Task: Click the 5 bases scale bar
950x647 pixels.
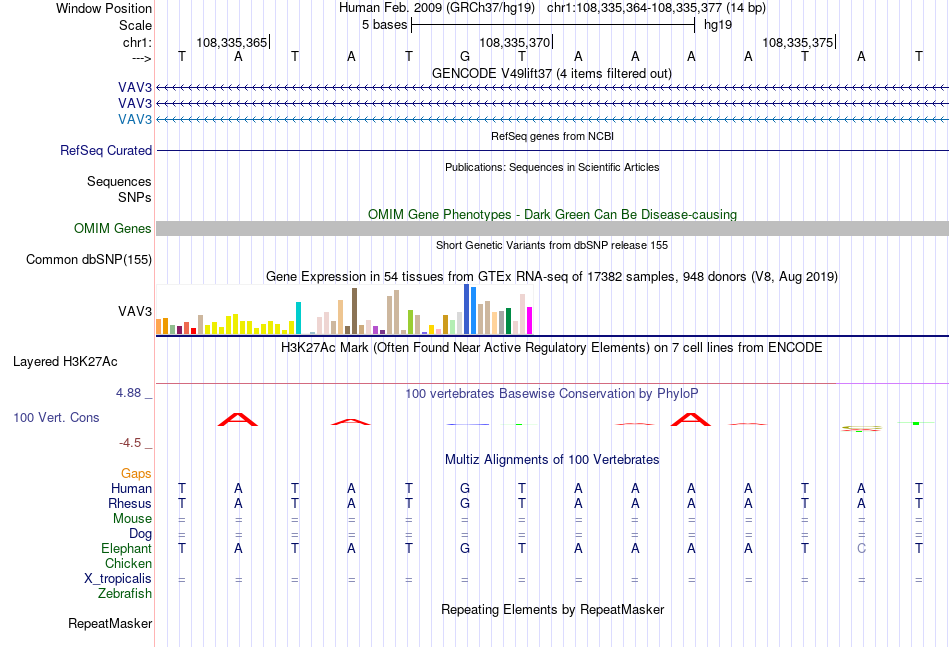Action: [x=553, y=25]
